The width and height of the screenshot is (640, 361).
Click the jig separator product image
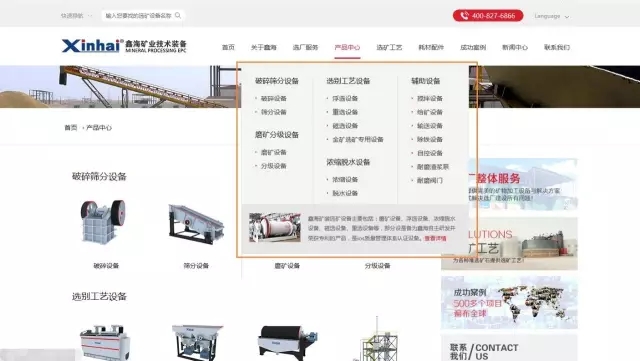(197, 342)
